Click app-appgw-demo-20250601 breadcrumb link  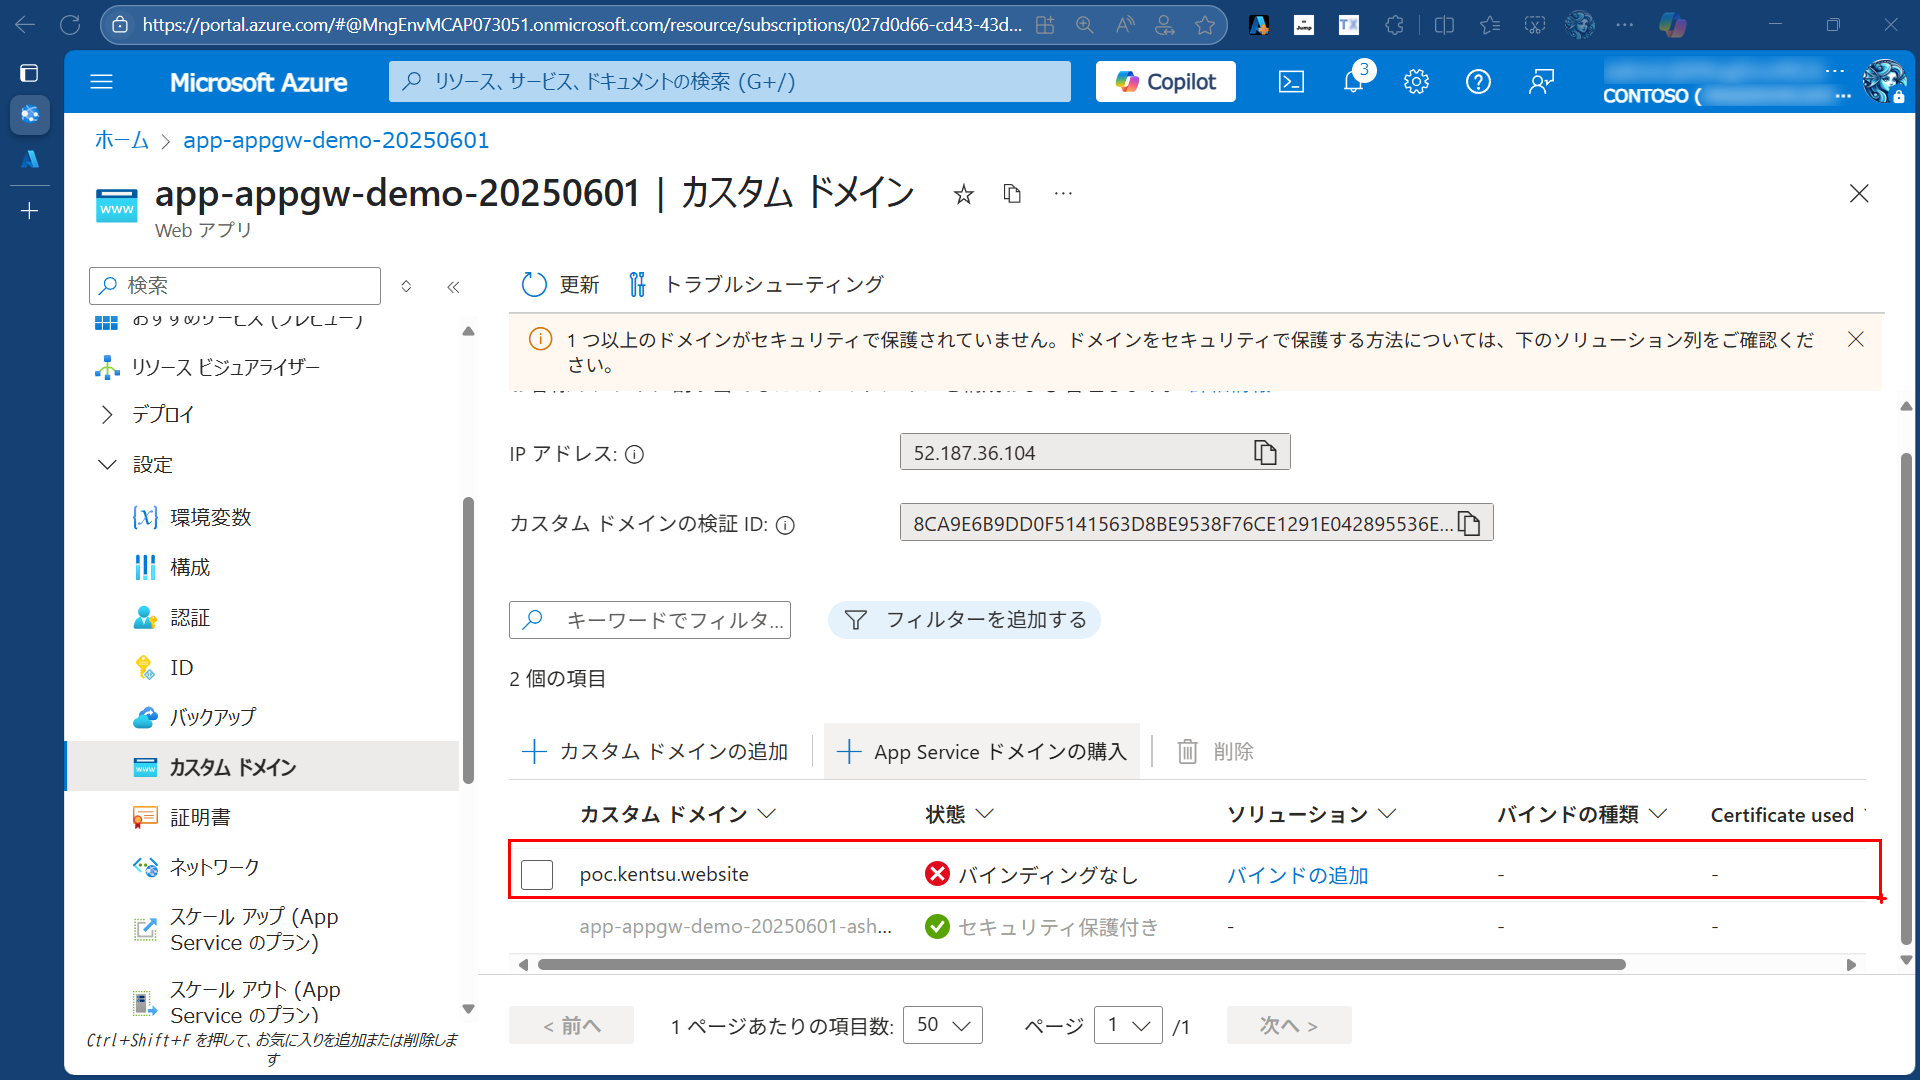[x=336, y=140]
